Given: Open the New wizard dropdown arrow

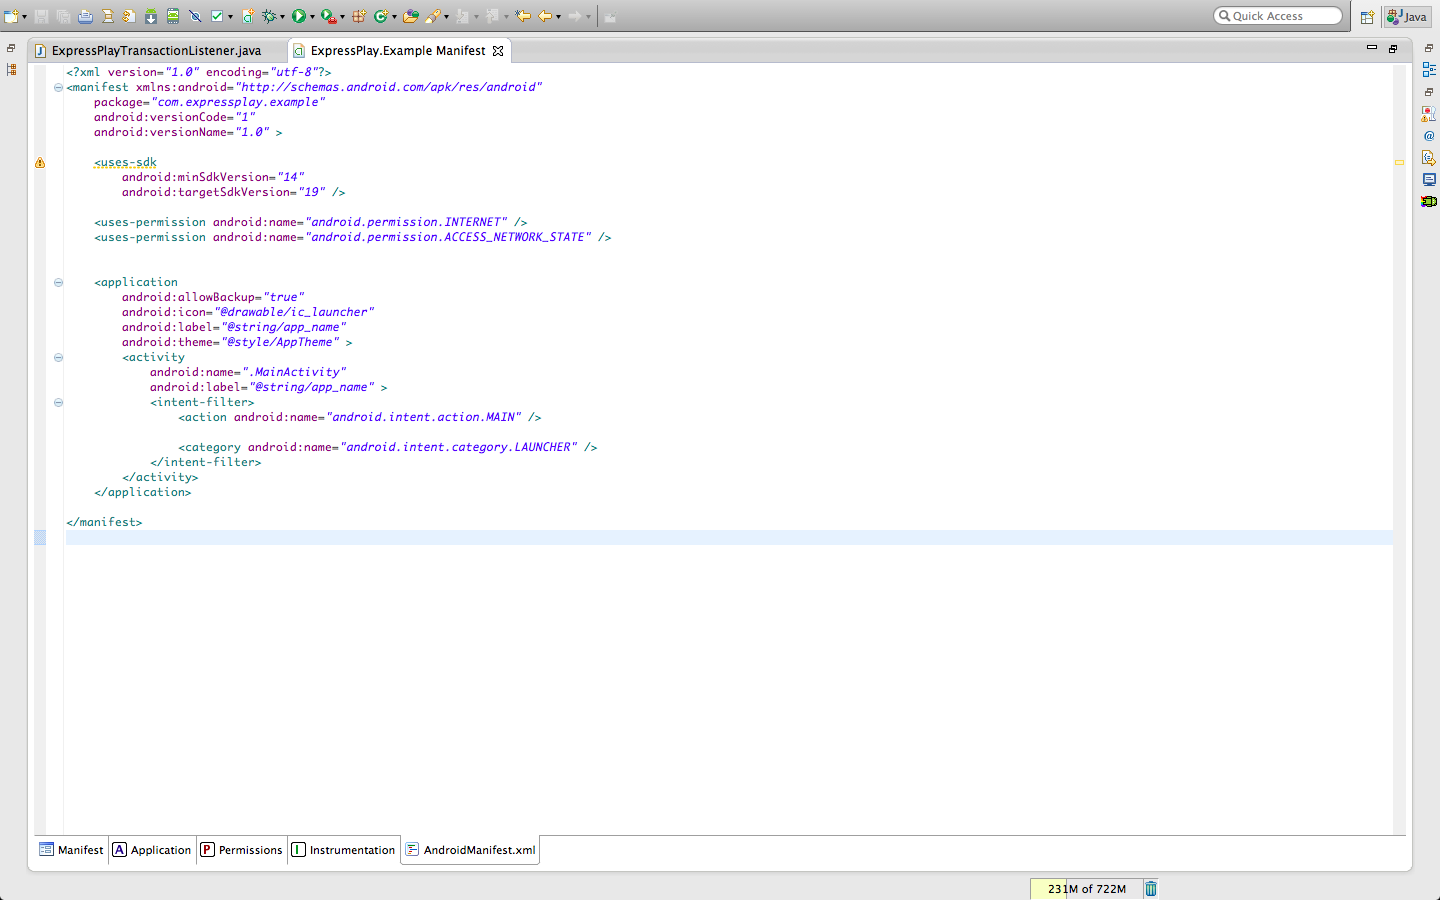Looking at the screenshot, I should point(24,17).
